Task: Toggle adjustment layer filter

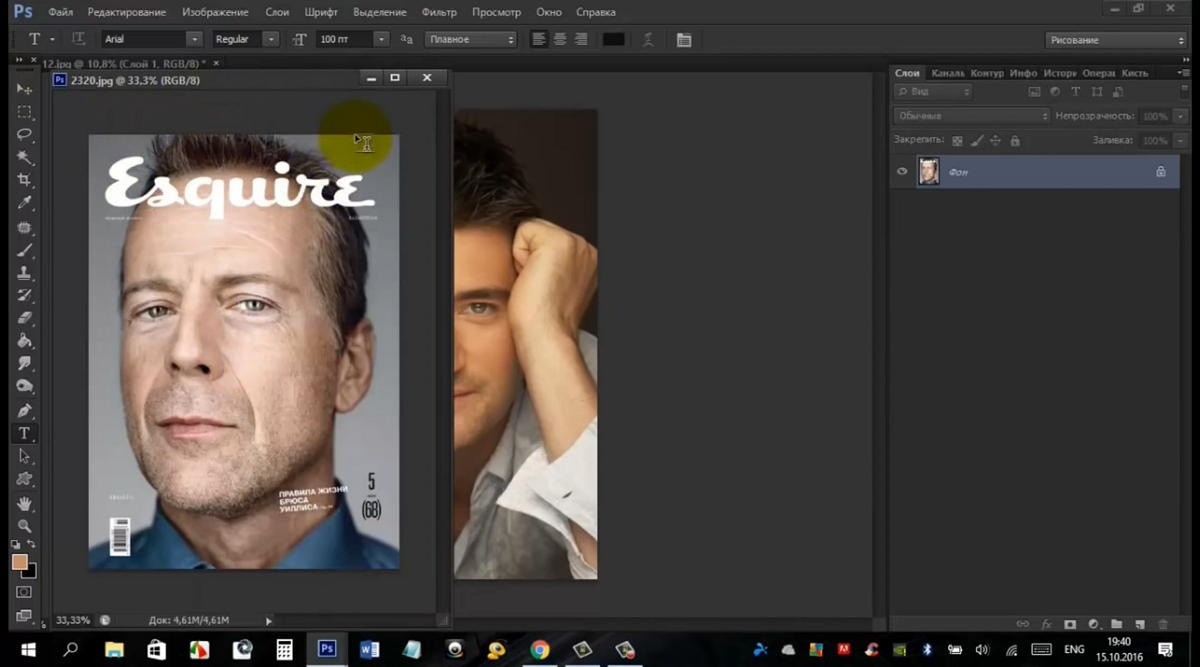Action: click(x=1055, y=91)
